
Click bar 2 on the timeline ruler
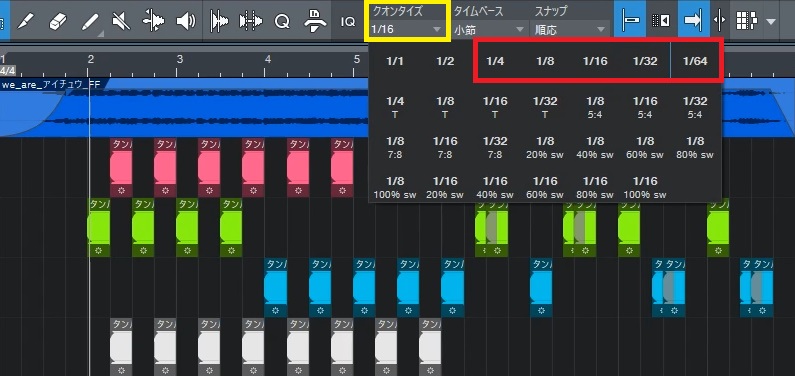pos(90,59)
